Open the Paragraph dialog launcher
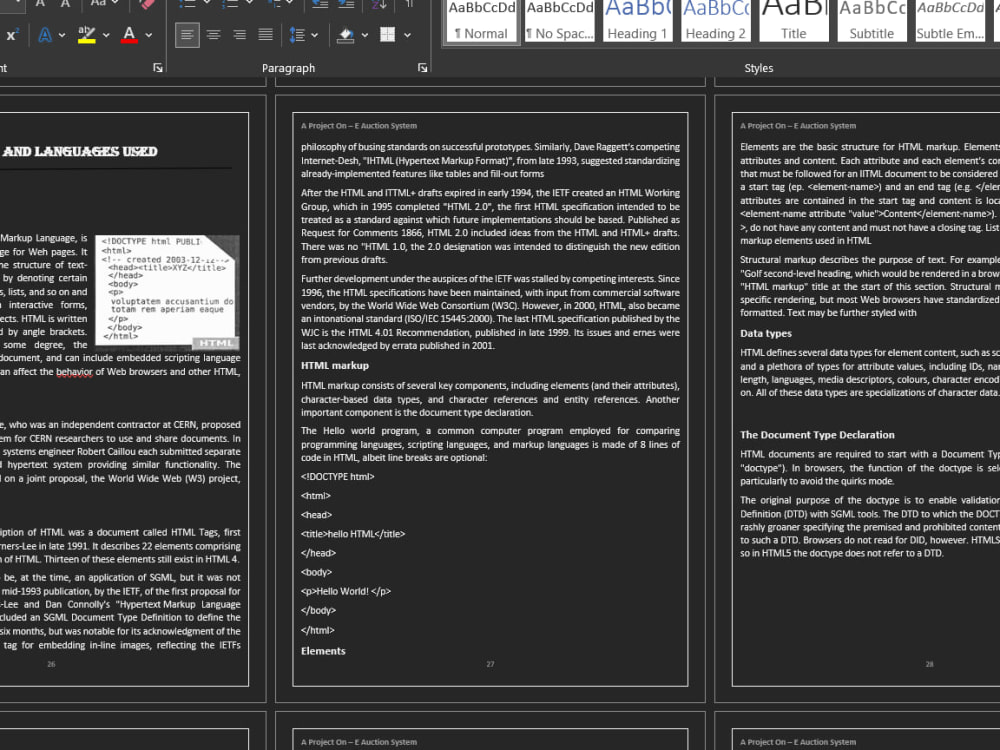Viewport: 1000px width, 750px height. pos(422,68)
